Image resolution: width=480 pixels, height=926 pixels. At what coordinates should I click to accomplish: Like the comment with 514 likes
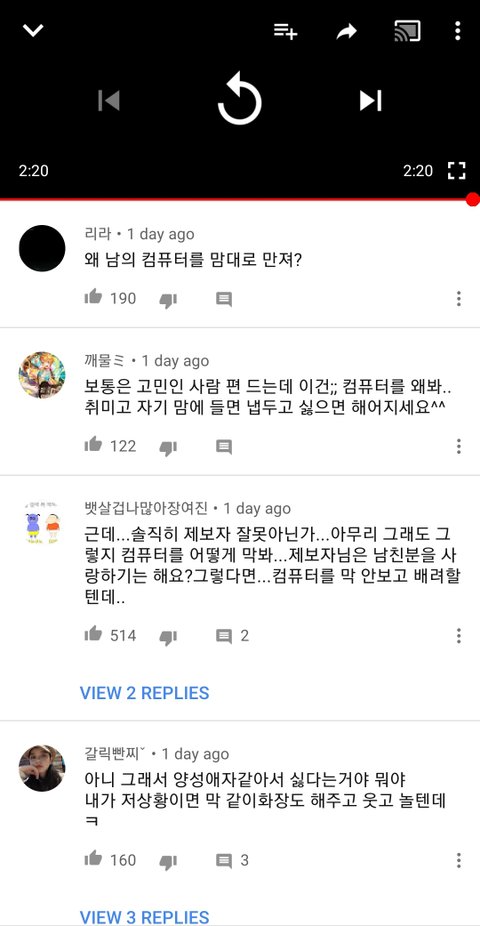pyautogui.click(x=93, y=634)
